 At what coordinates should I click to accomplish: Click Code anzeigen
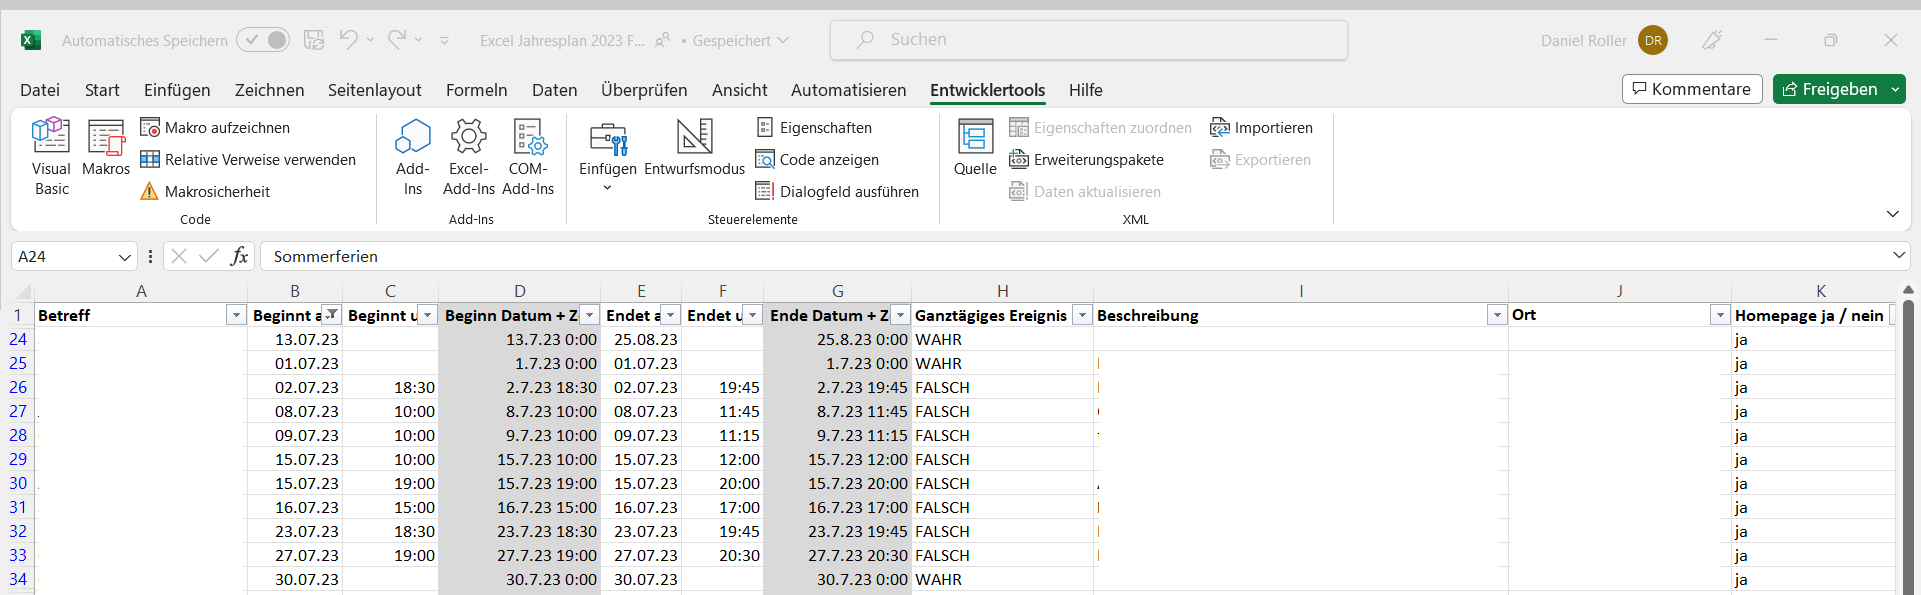pos(817,159)
